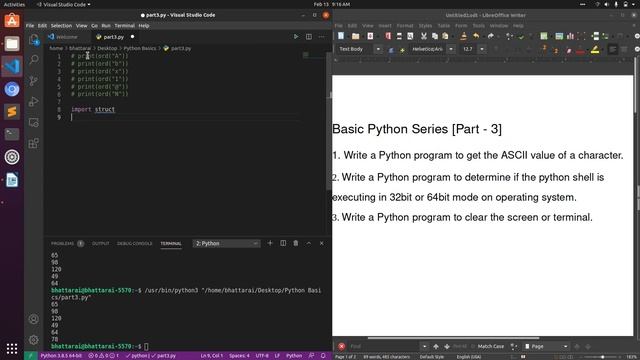Open the Source Control view in VS Code

[x=34, y=80]
